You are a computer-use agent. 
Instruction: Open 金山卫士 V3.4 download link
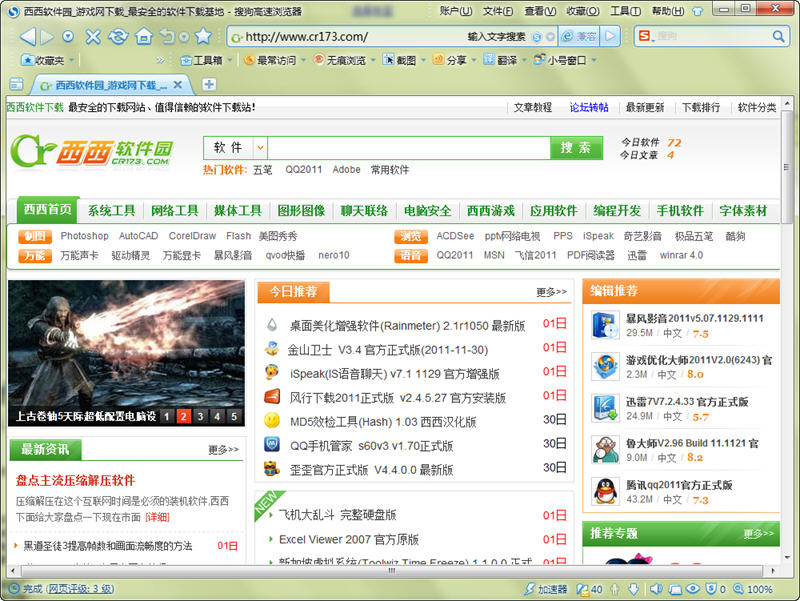click(388, 349)
